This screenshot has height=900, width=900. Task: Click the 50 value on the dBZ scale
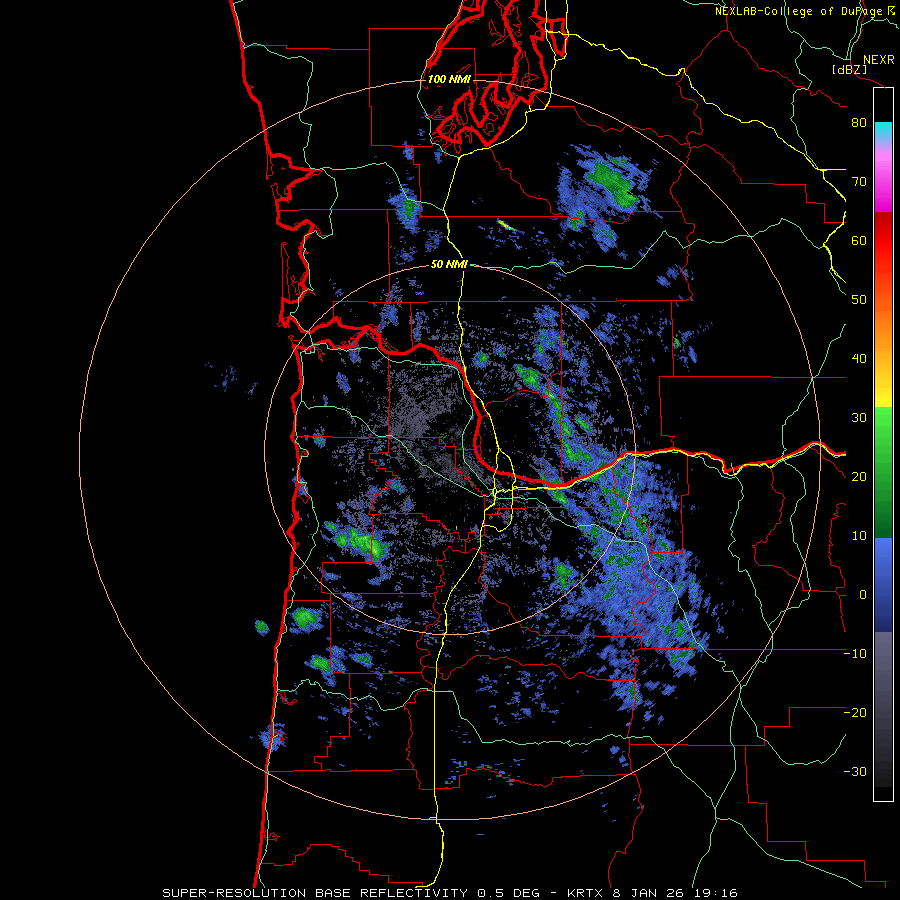(x=859, y=300)
